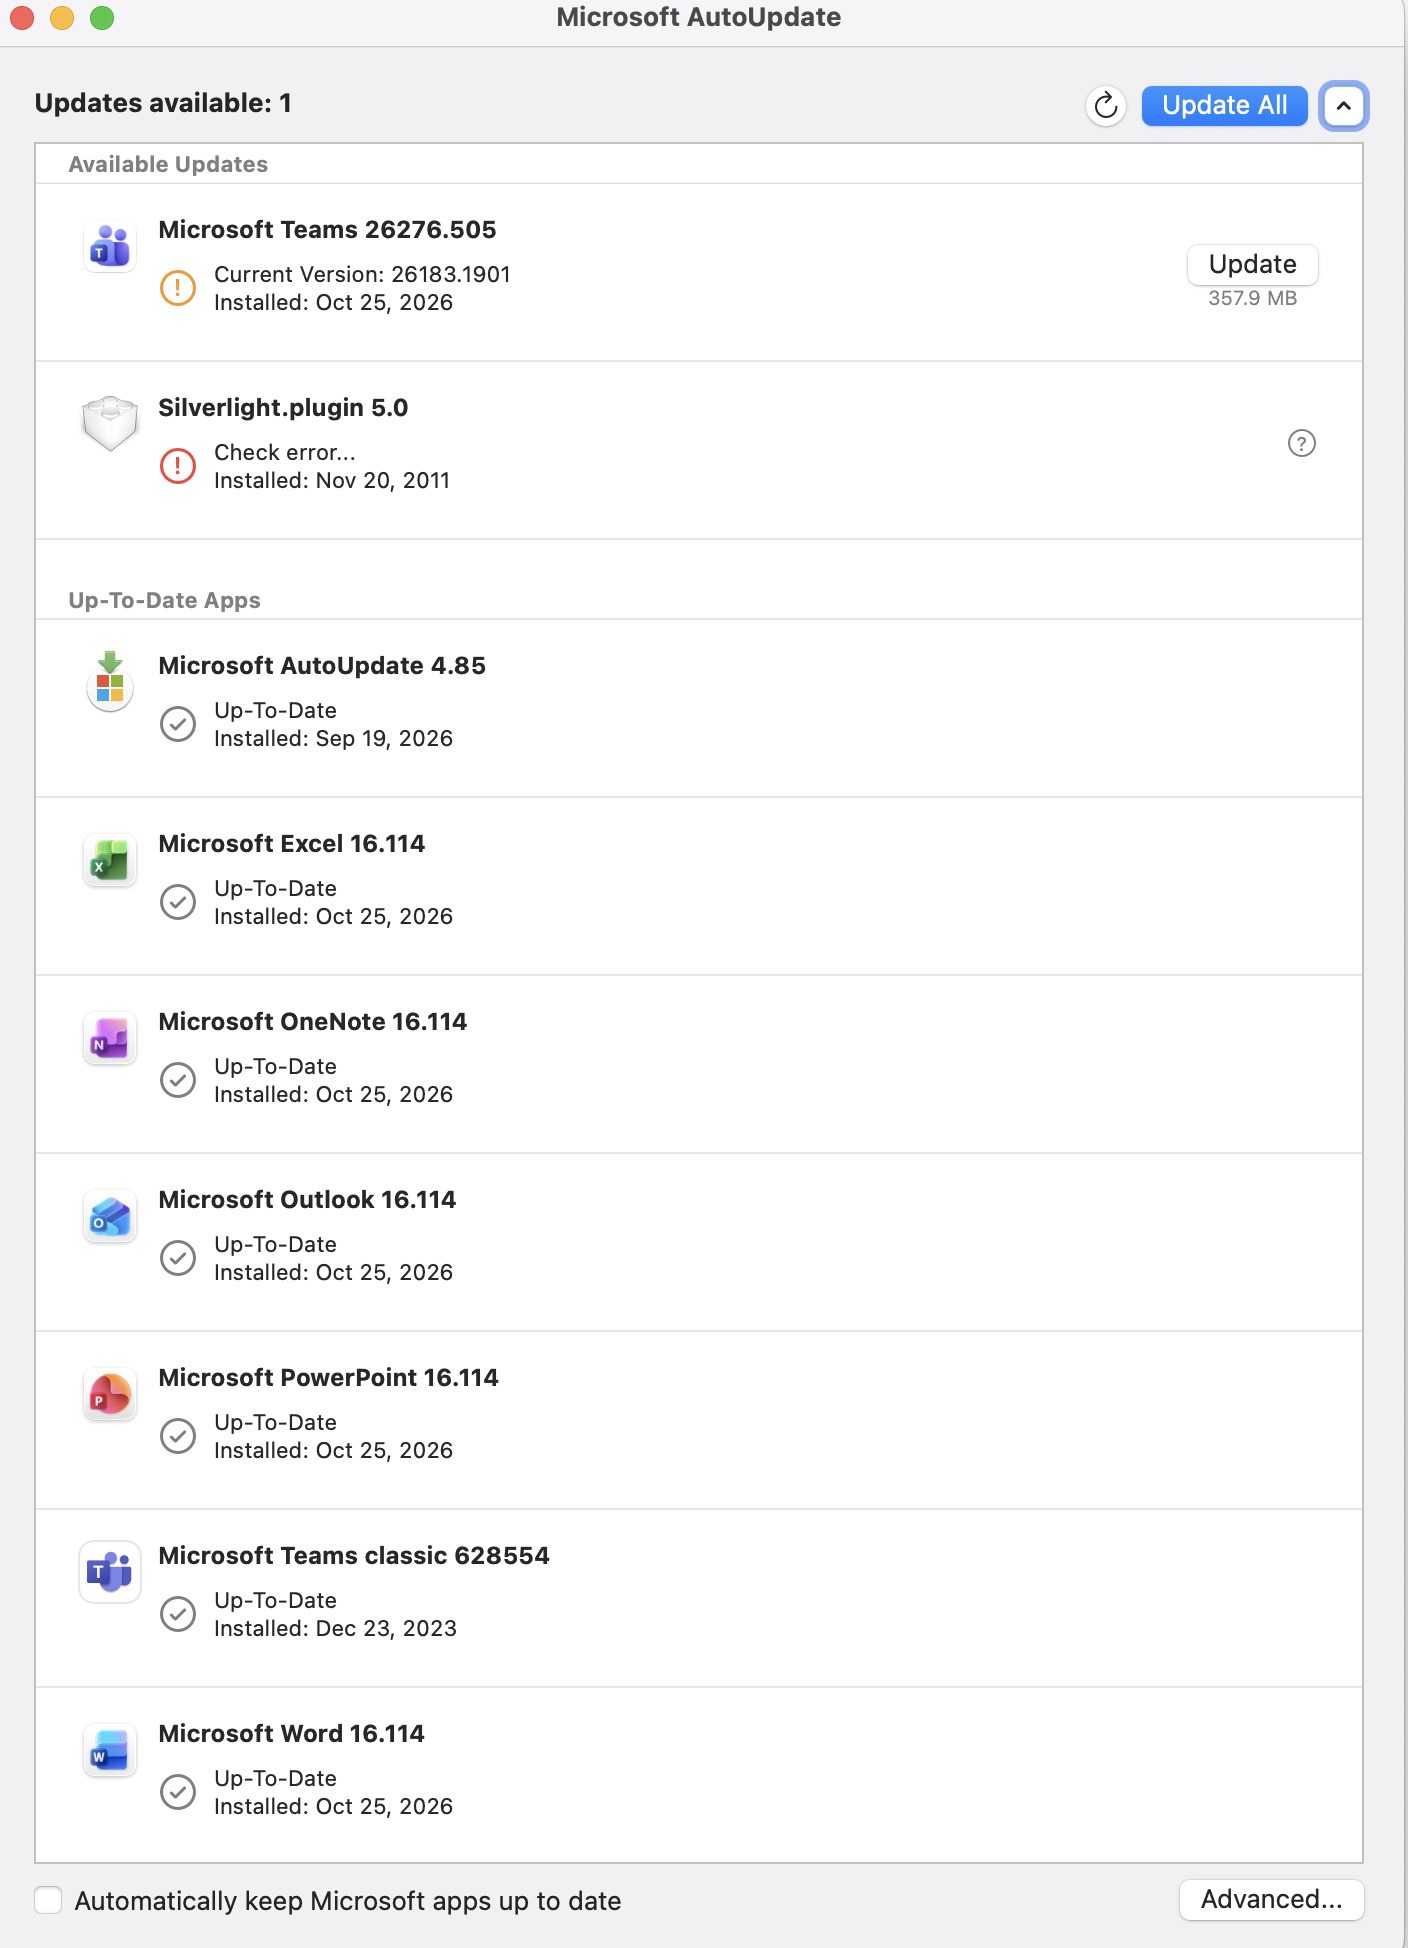Screen dimensions: 1408x1948
Task: Click the up-to-date checkmark for AutoUpdate
Action: pos(178,724)
